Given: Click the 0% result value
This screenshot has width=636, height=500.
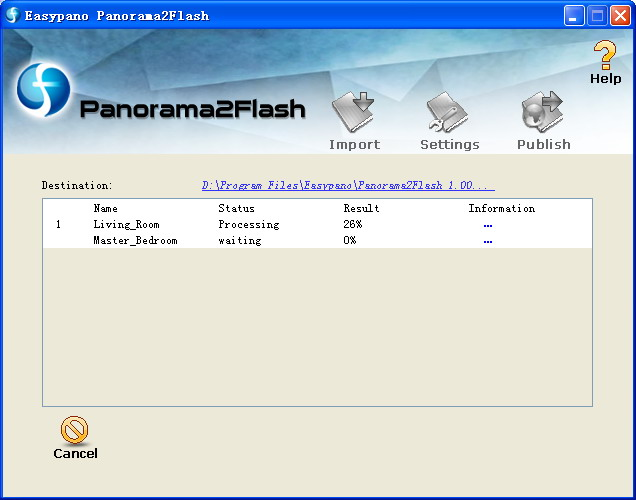Looking at the screenshot, I should point(350,240).
